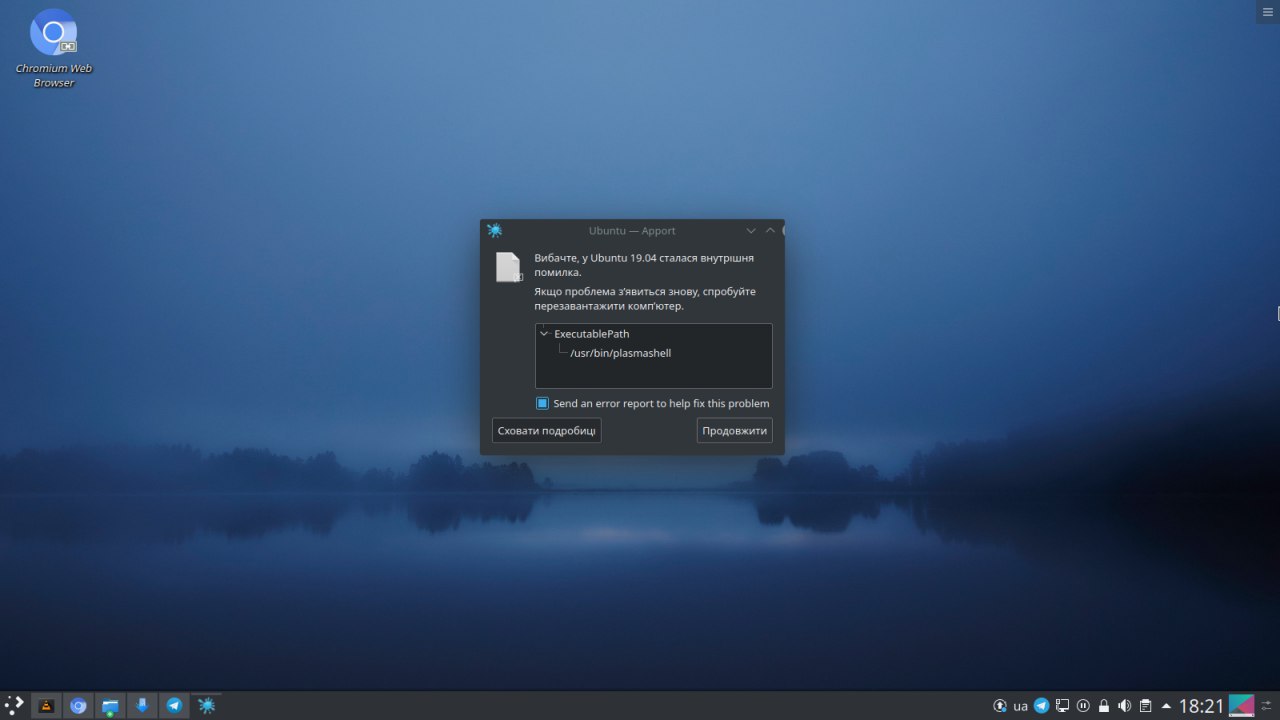Open the desktop toolbox menu button
The image size is (1280, 720).
1269,10
